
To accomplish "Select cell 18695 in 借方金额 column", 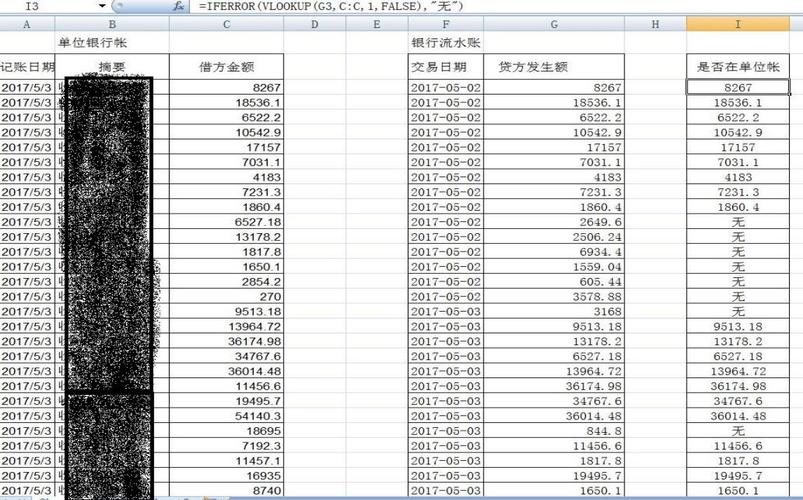I will (x=226, y=430).
